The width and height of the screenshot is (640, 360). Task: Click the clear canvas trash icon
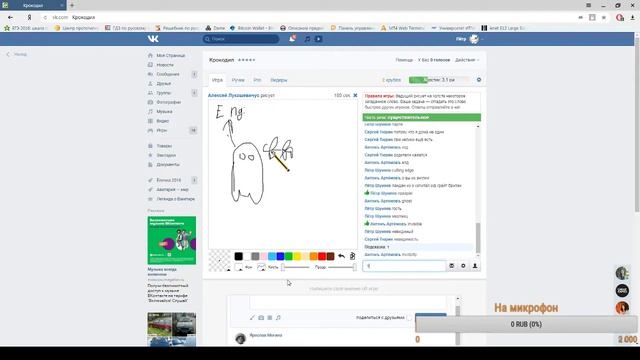(352, 256)
